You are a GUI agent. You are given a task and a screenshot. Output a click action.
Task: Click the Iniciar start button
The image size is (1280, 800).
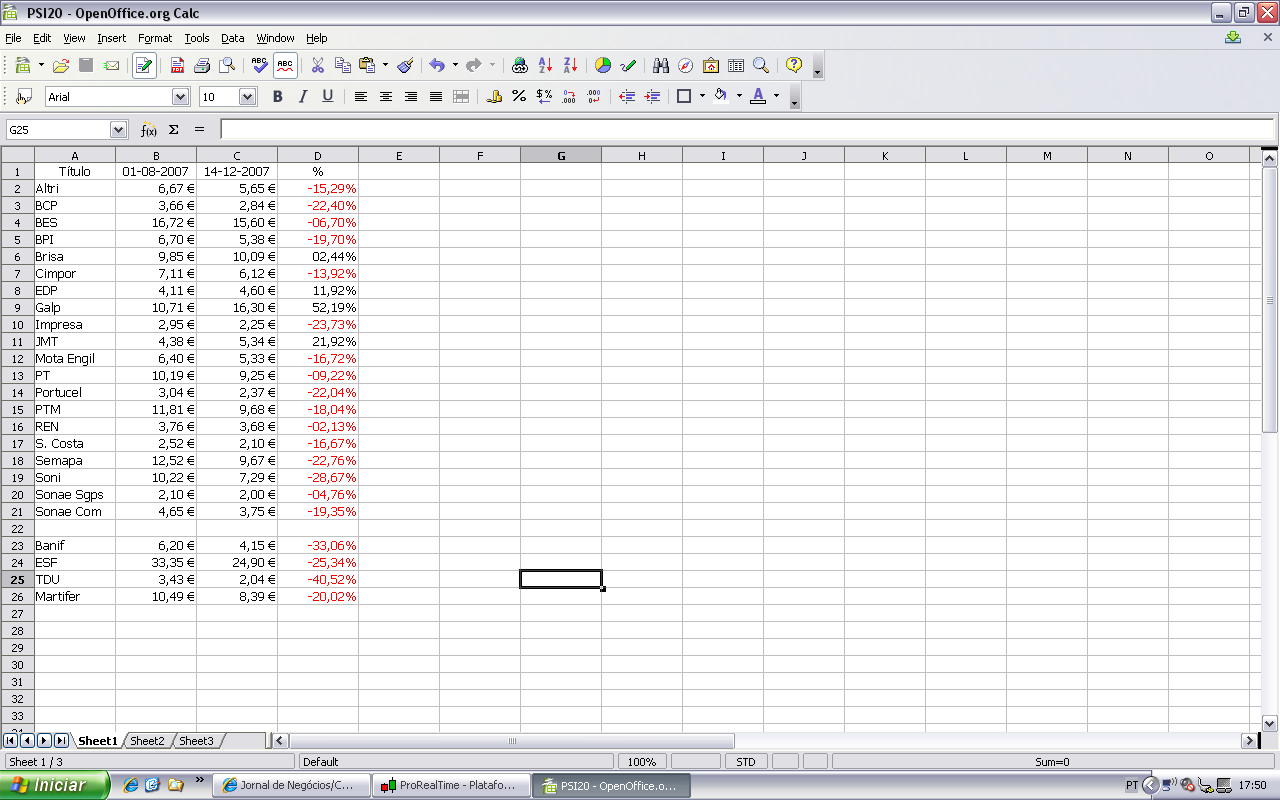point(55,785)
